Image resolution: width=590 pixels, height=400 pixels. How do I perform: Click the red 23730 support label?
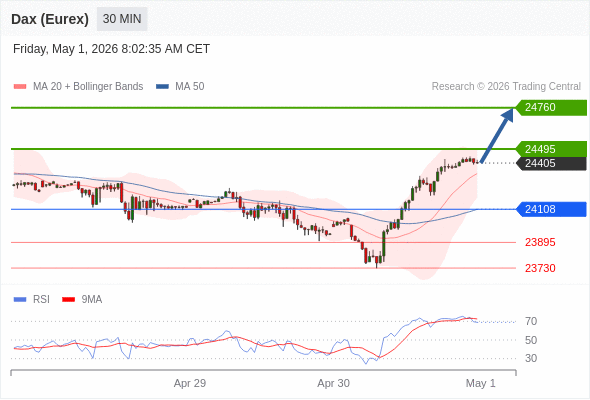click(540, 268)
